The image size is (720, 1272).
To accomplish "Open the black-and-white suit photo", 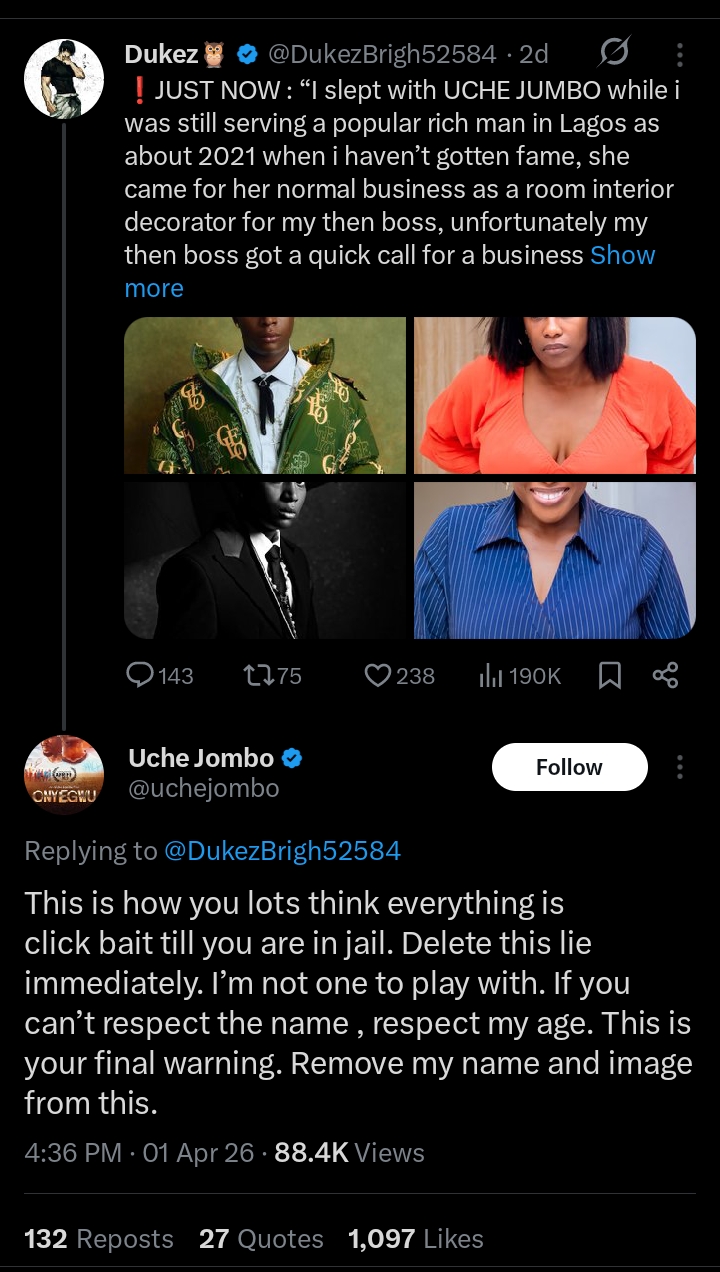I will click(265, 560).
